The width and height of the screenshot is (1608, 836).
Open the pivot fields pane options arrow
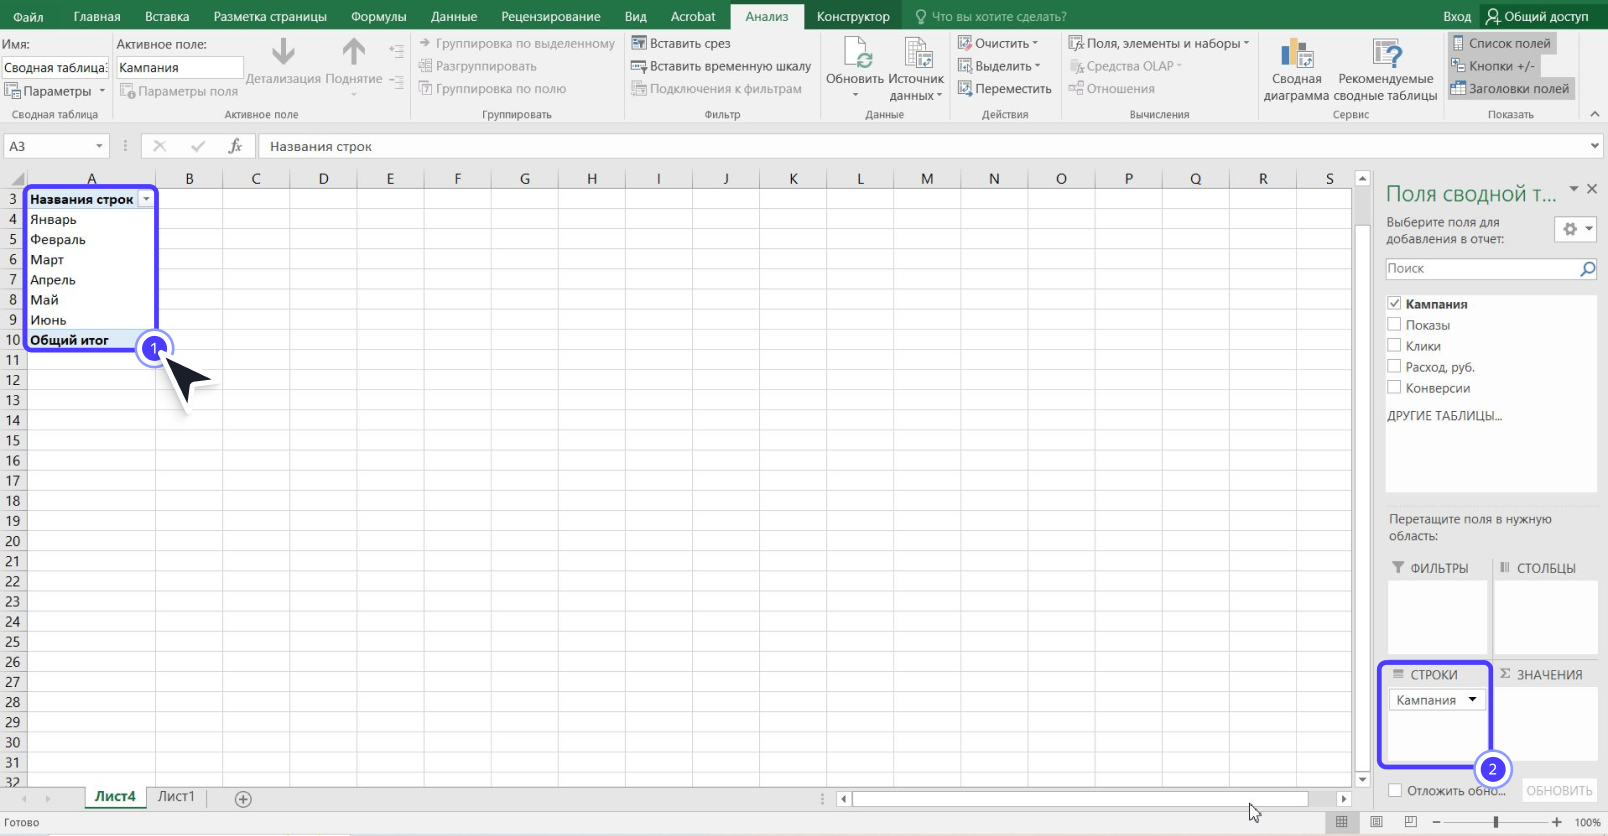(x=1574, y=189)
